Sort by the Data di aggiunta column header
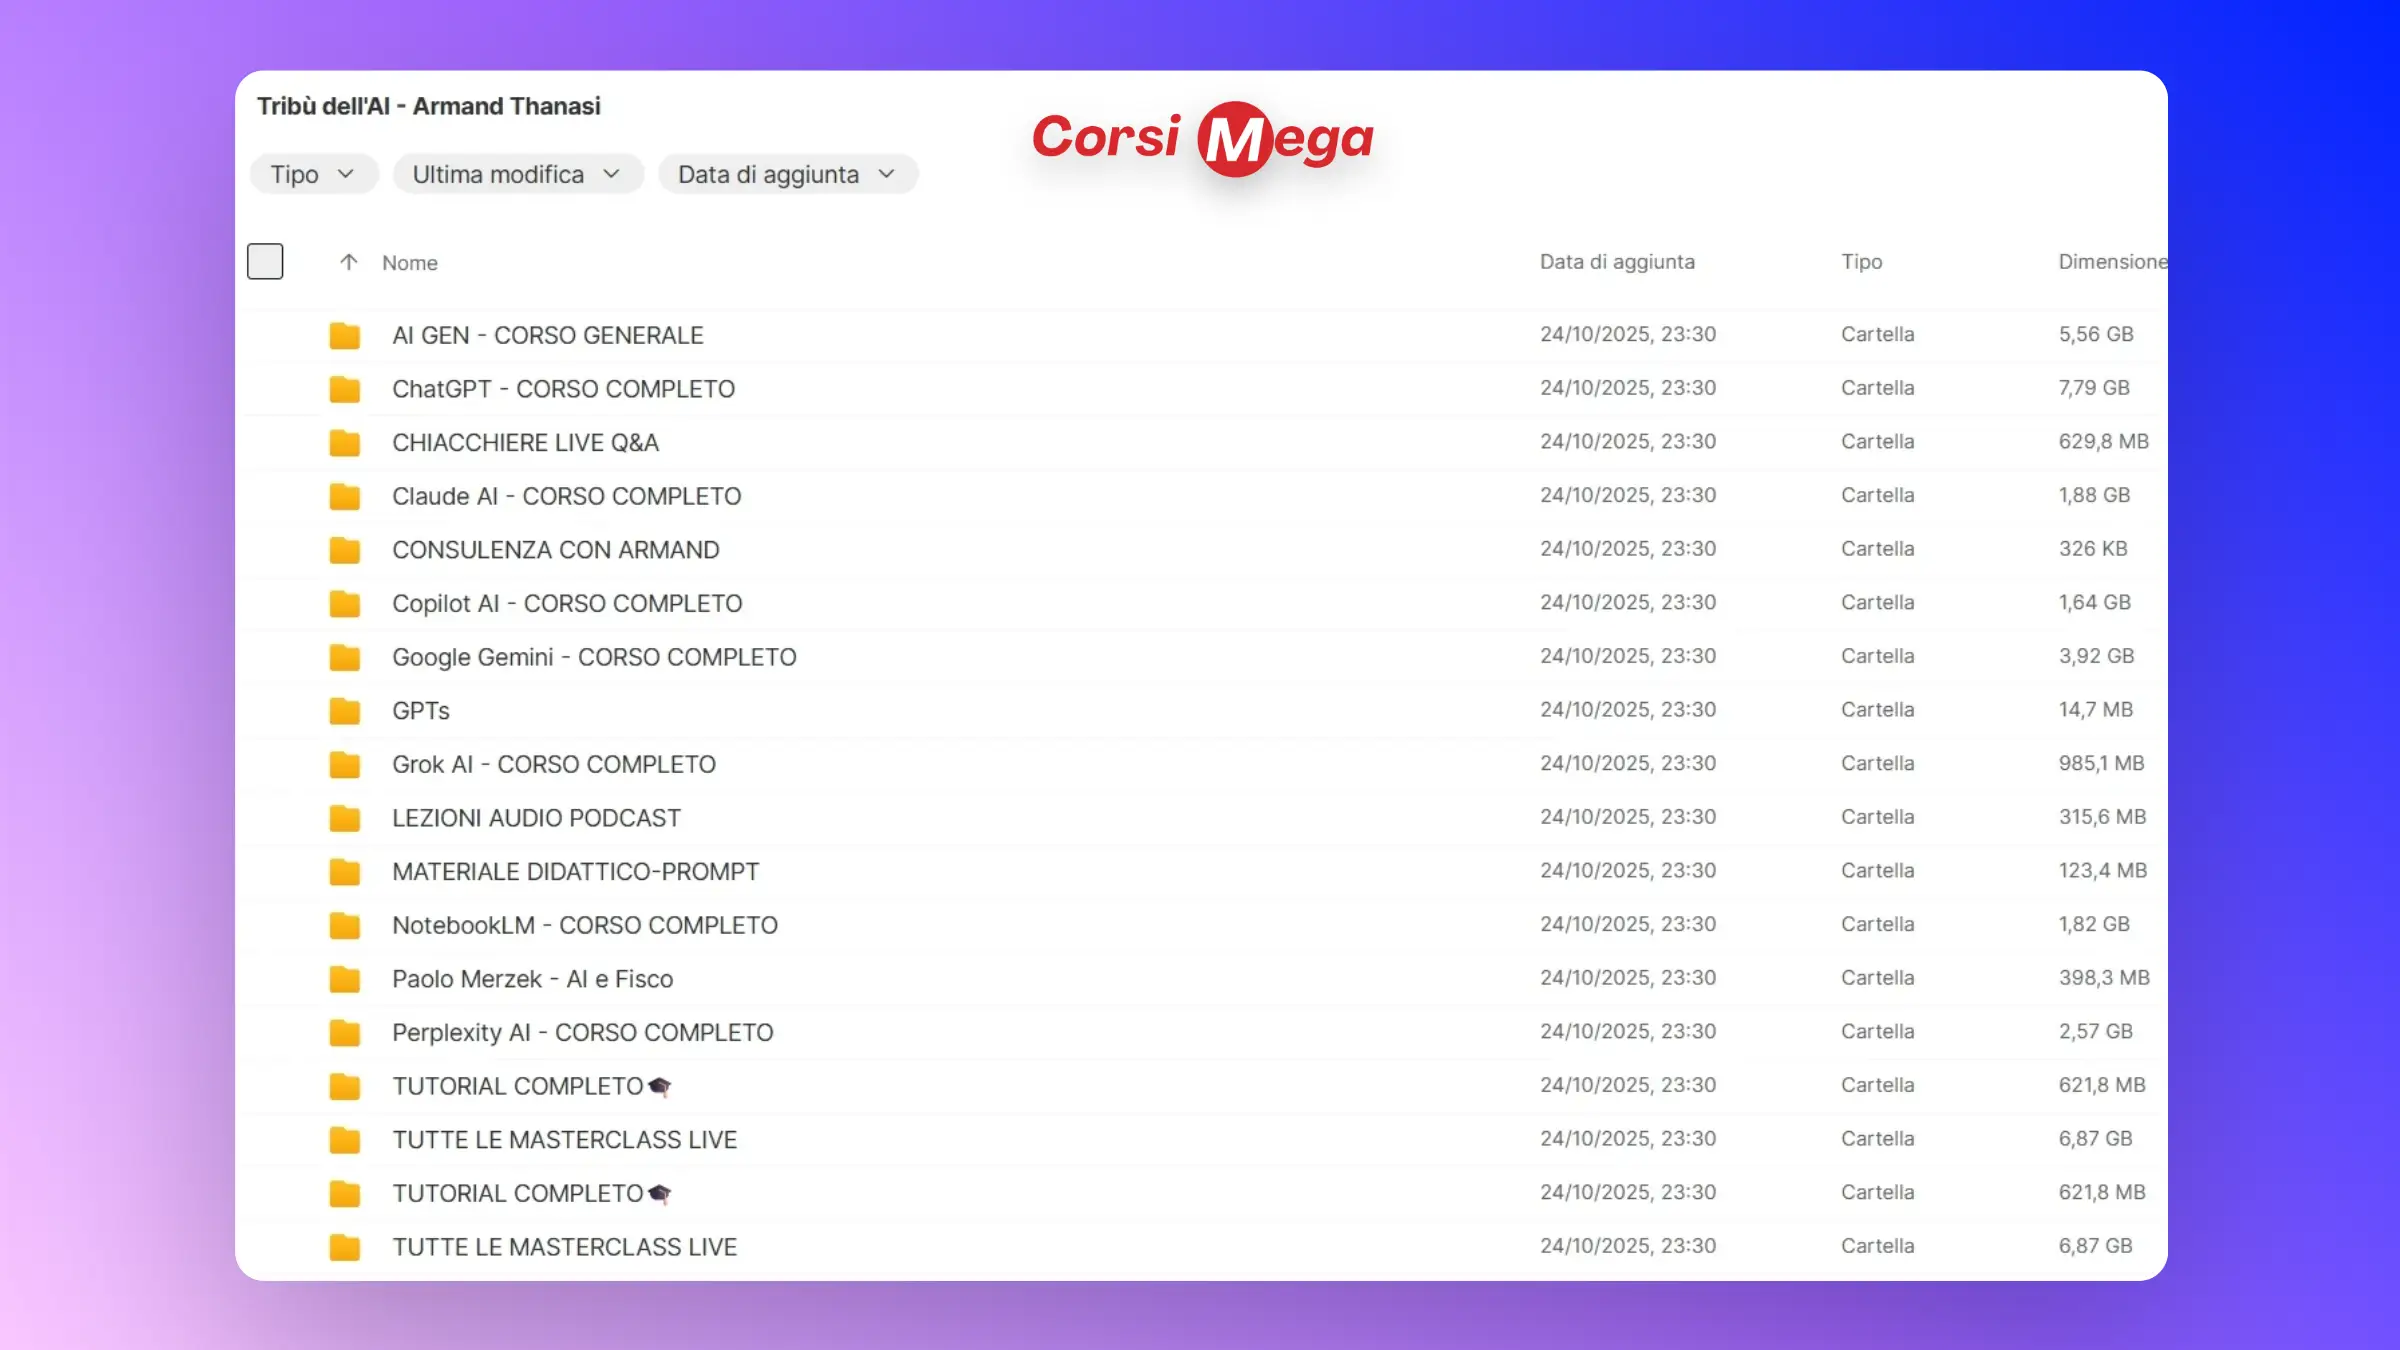Screen dimensions: 2400x1350 (x=1617, y=262)
